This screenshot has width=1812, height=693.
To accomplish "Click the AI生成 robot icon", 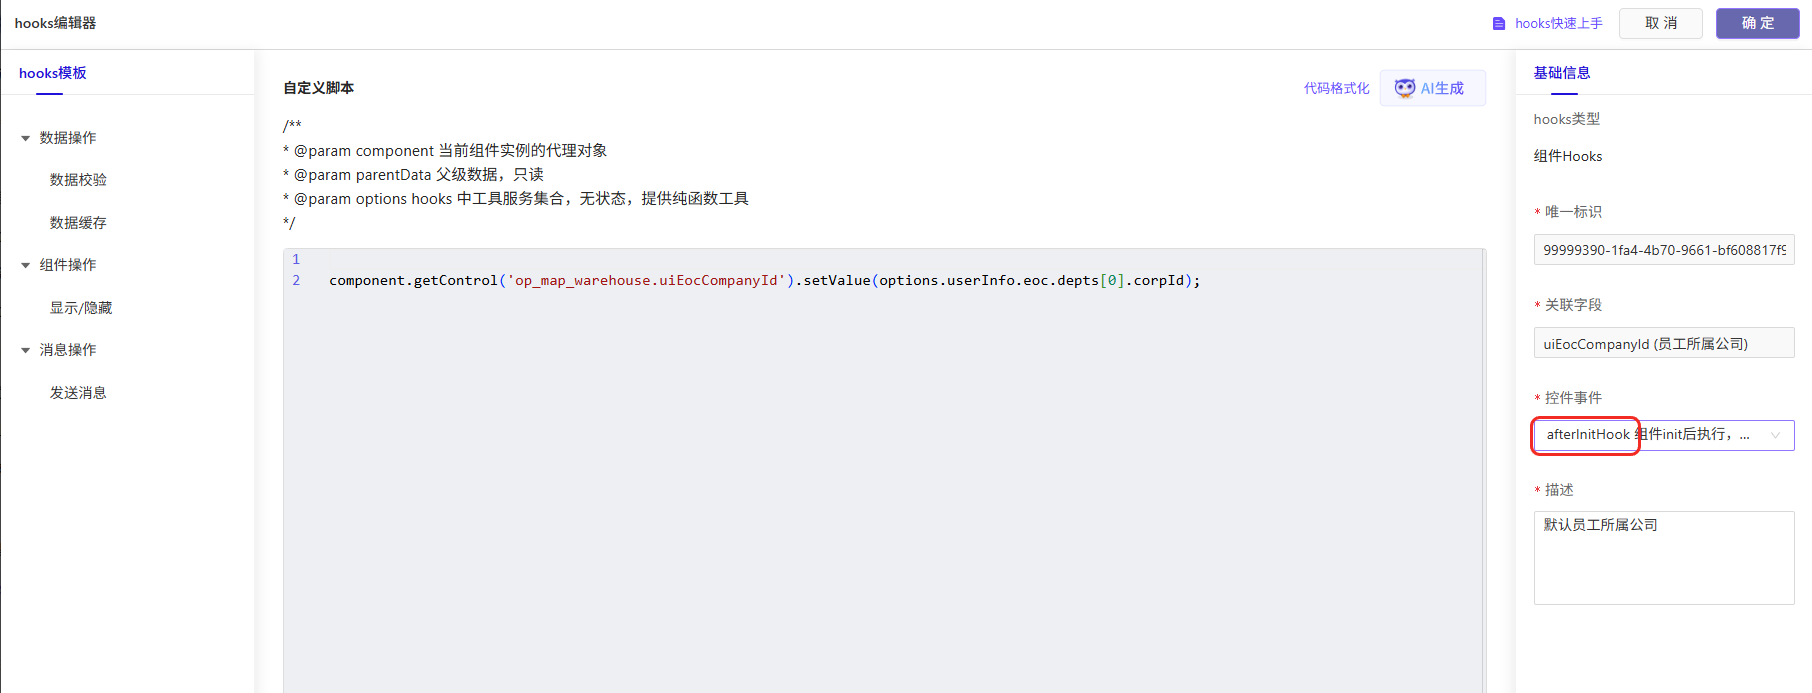I will point(1404,88).
